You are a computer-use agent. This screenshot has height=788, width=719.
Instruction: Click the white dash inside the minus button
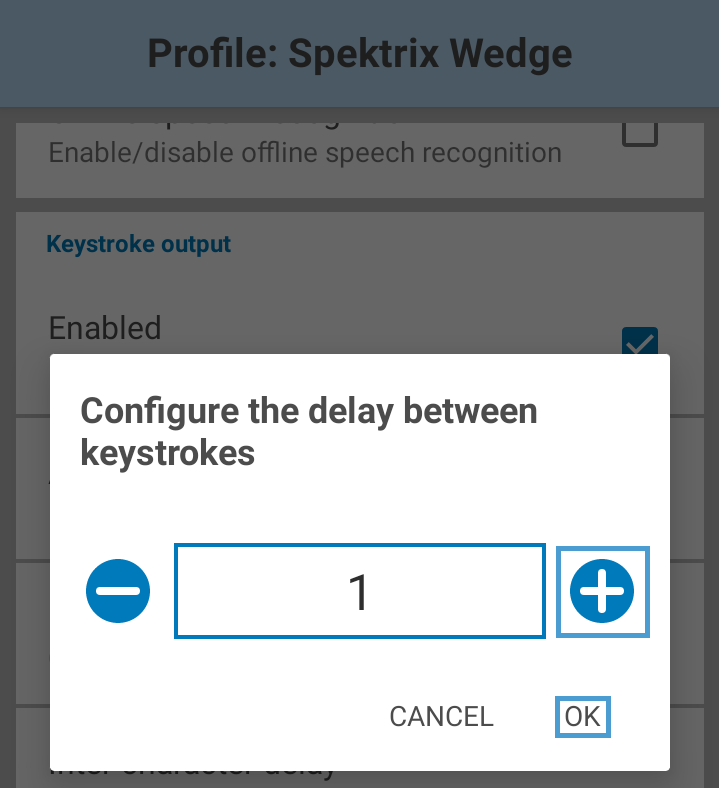point(118,590)
